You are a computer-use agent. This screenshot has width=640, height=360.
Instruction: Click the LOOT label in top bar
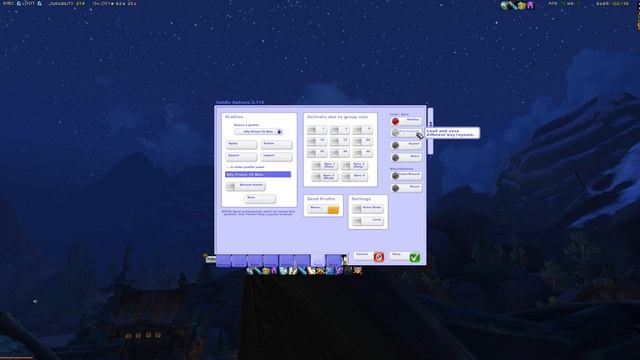[x=29, y=4]
